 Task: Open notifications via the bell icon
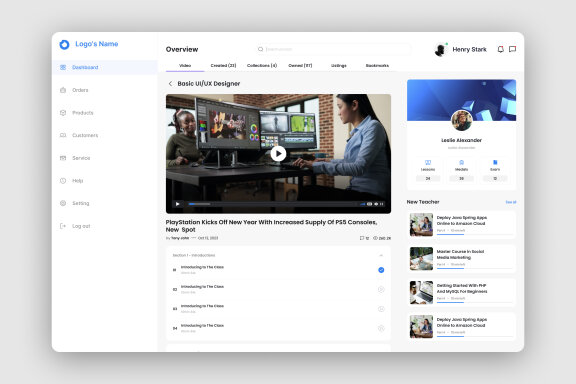pyautogui.click(x=500, y=49)
